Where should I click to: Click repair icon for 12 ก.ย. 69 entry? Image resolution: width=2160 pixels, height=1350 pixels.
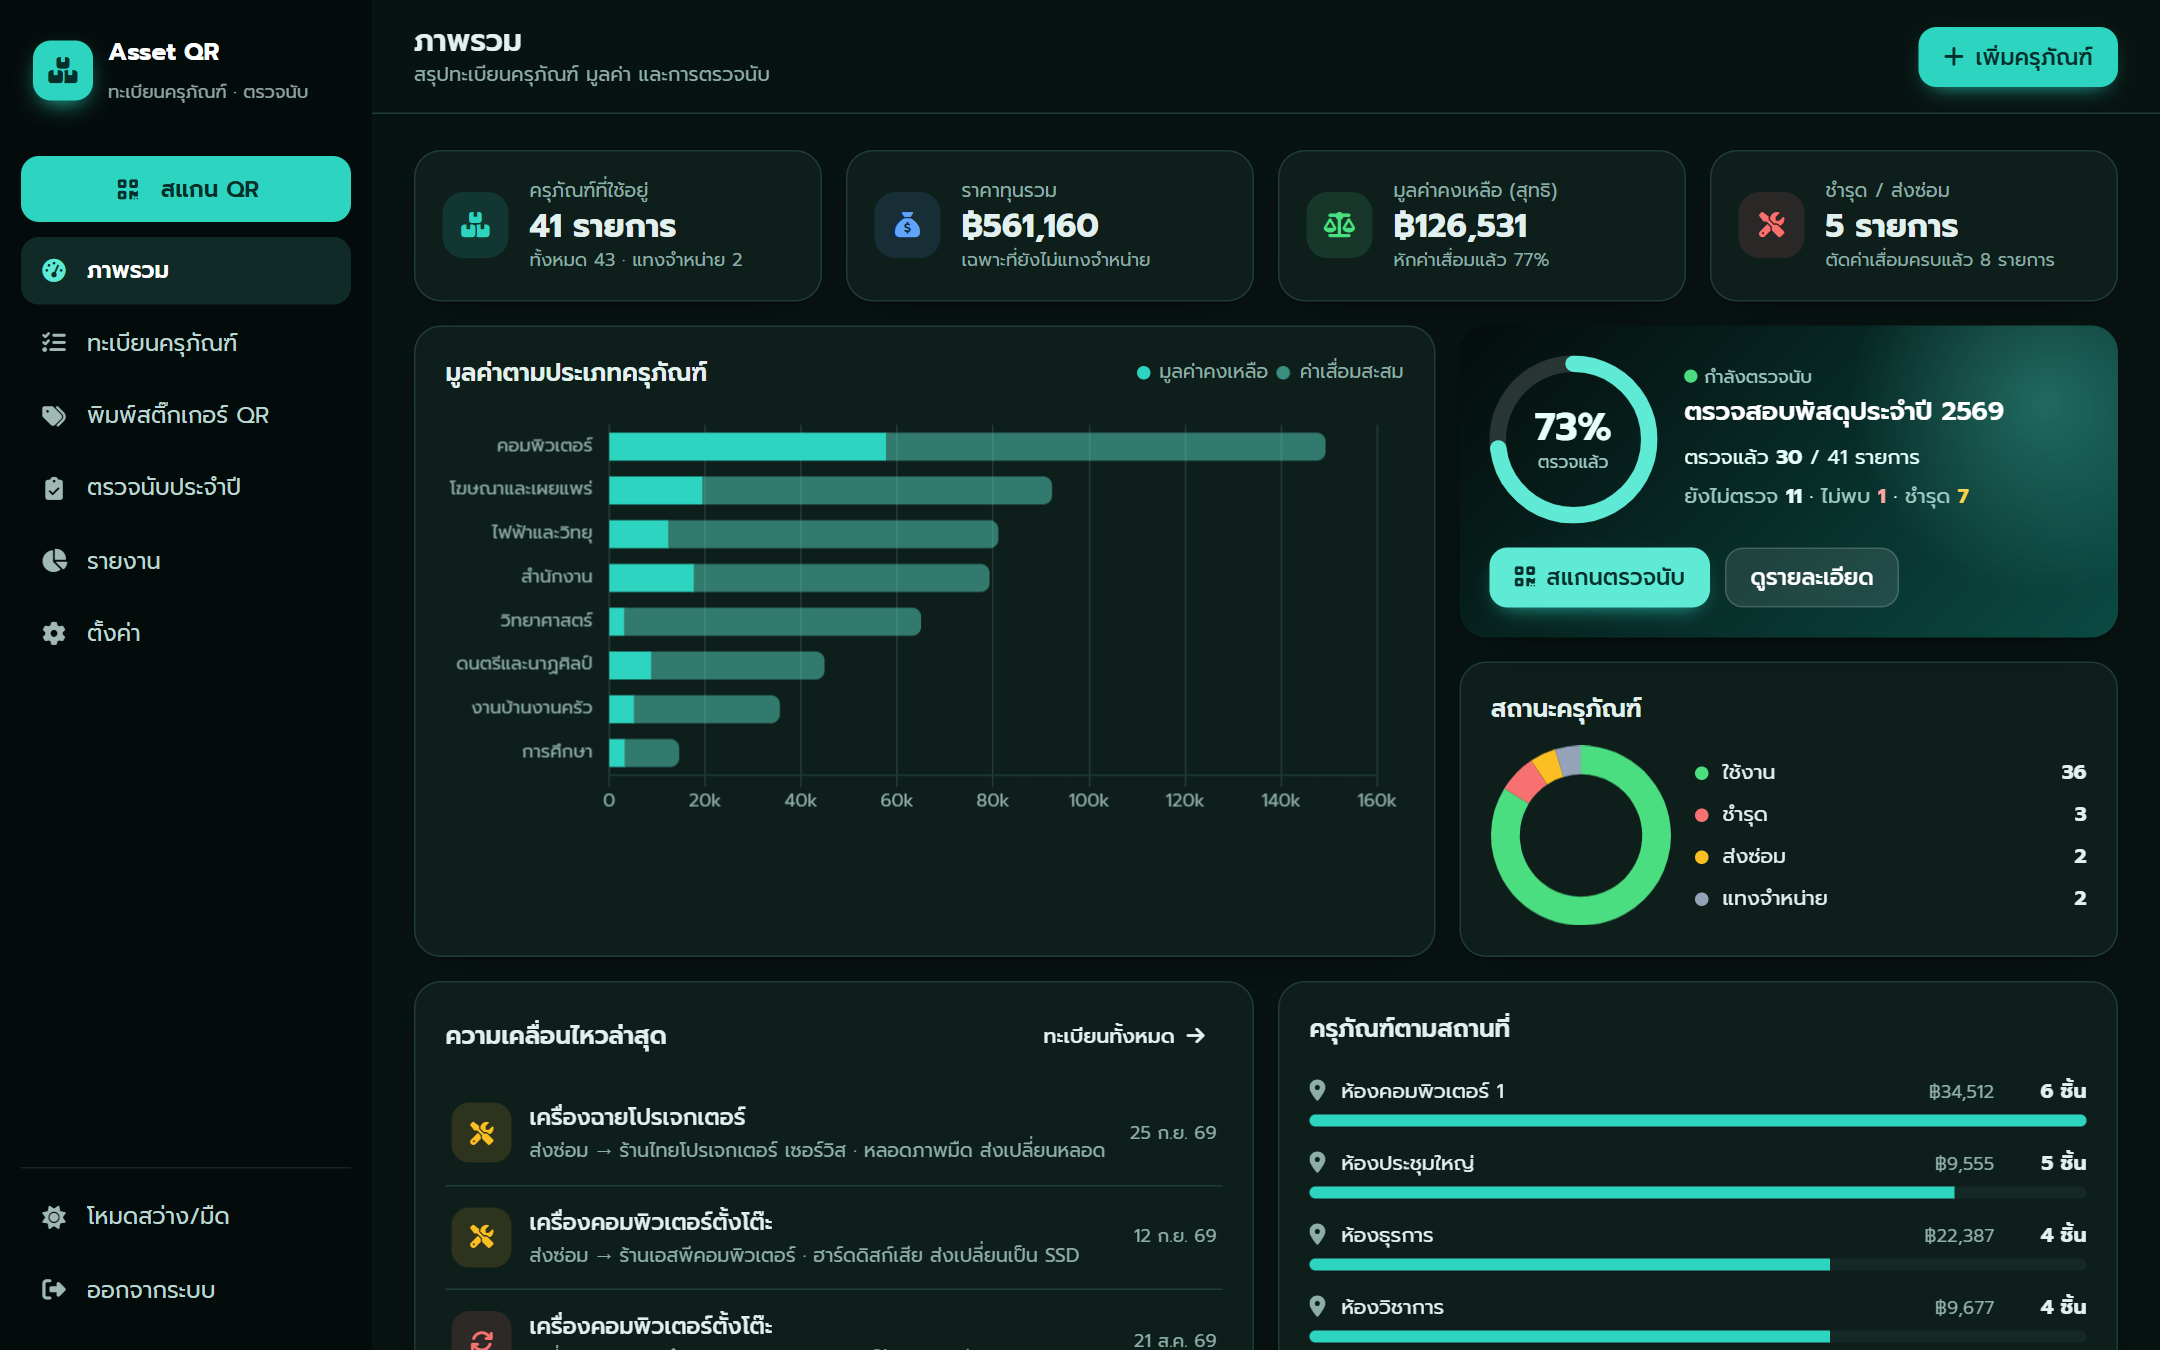(482, 1237)
